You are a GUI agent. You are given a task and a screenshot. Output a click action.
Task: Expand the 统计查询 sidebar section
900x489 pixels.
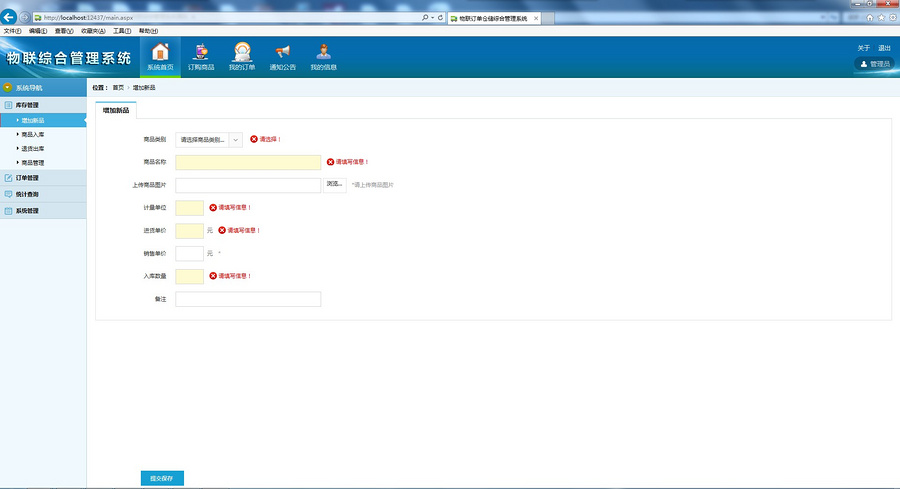click(28, 194)
